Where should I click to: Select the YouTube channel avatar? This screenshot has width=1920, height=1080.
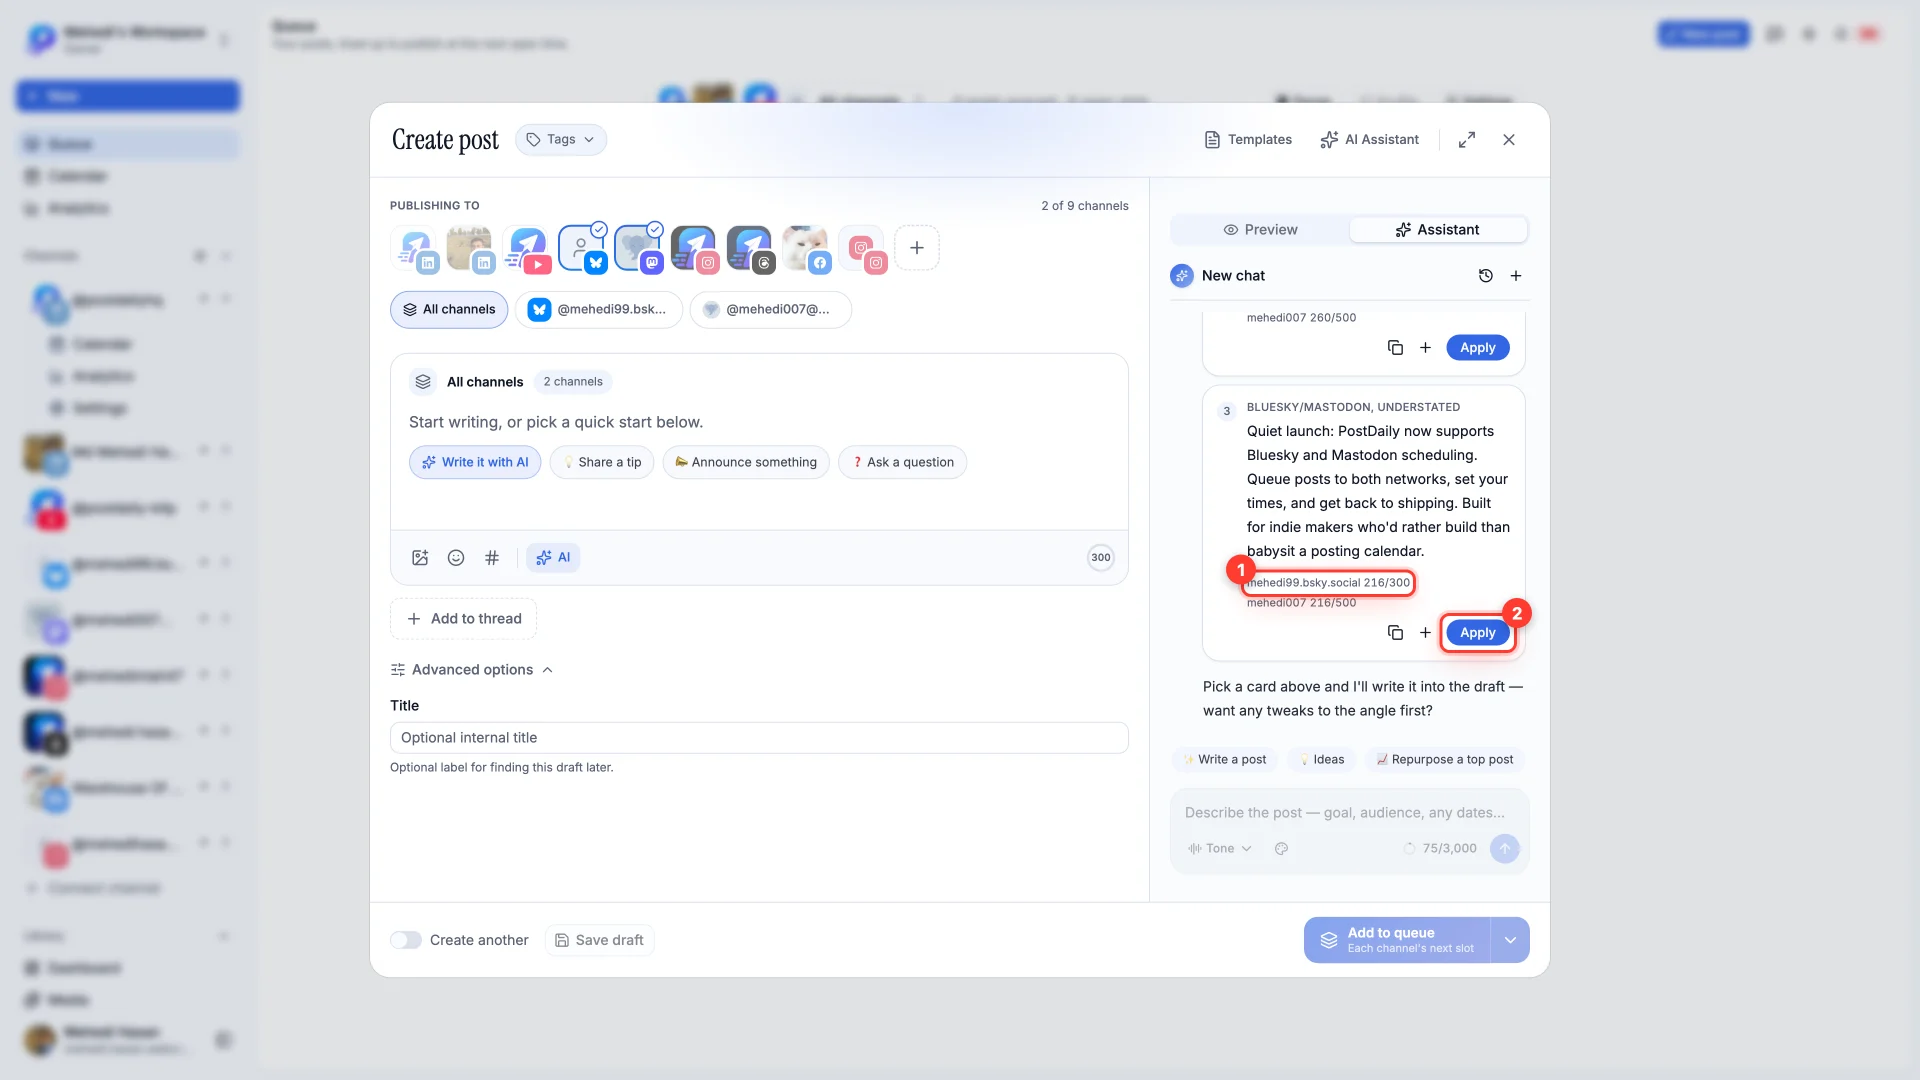[527, 248]
